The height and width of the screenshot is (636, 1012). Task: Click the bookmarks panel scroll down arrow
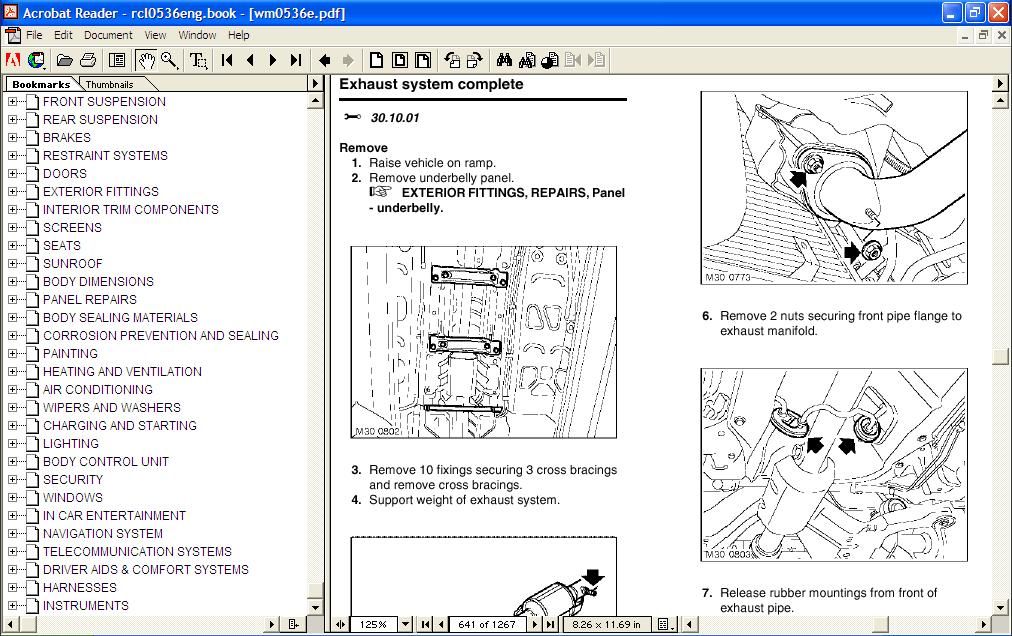pos(315,607)
